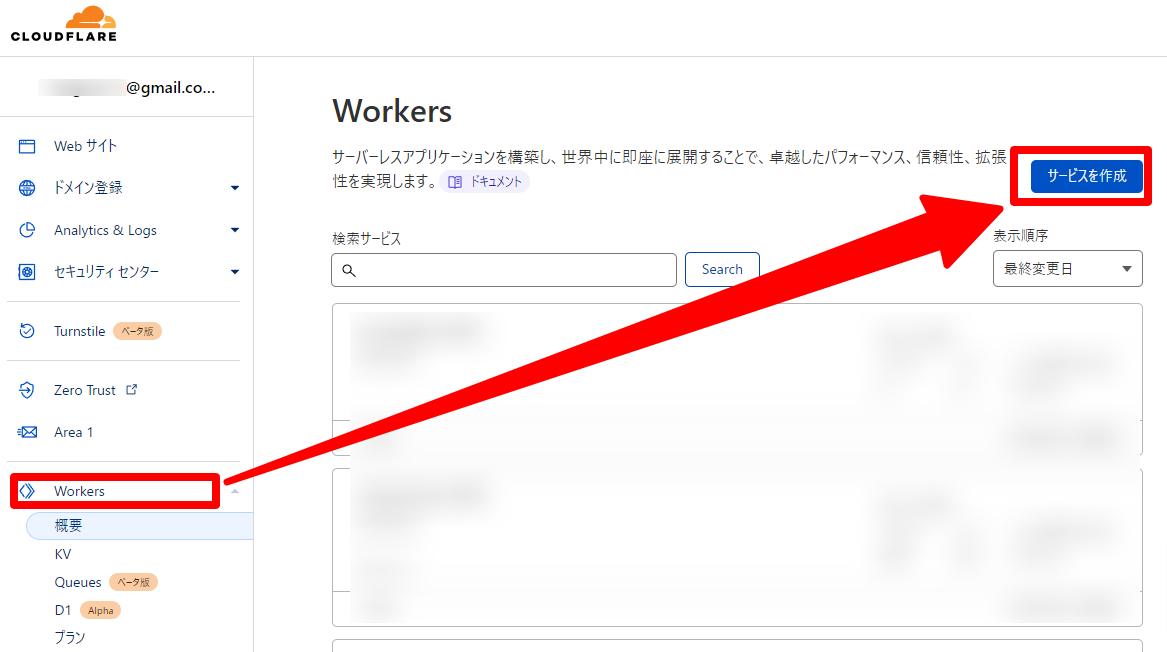Image resolution: width=1167 pixels, height=652 pixels.
Task: Click the 表示順序 label
Action: pyautogui.click(x=1020, y=236)
